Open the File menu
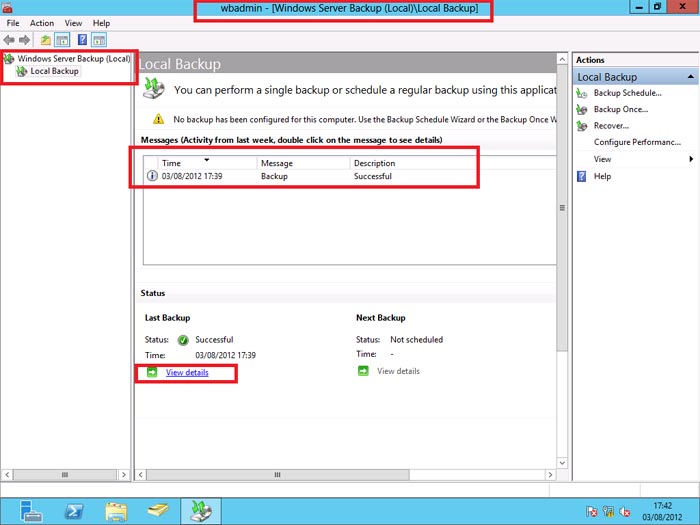 (x=13, y=23)
